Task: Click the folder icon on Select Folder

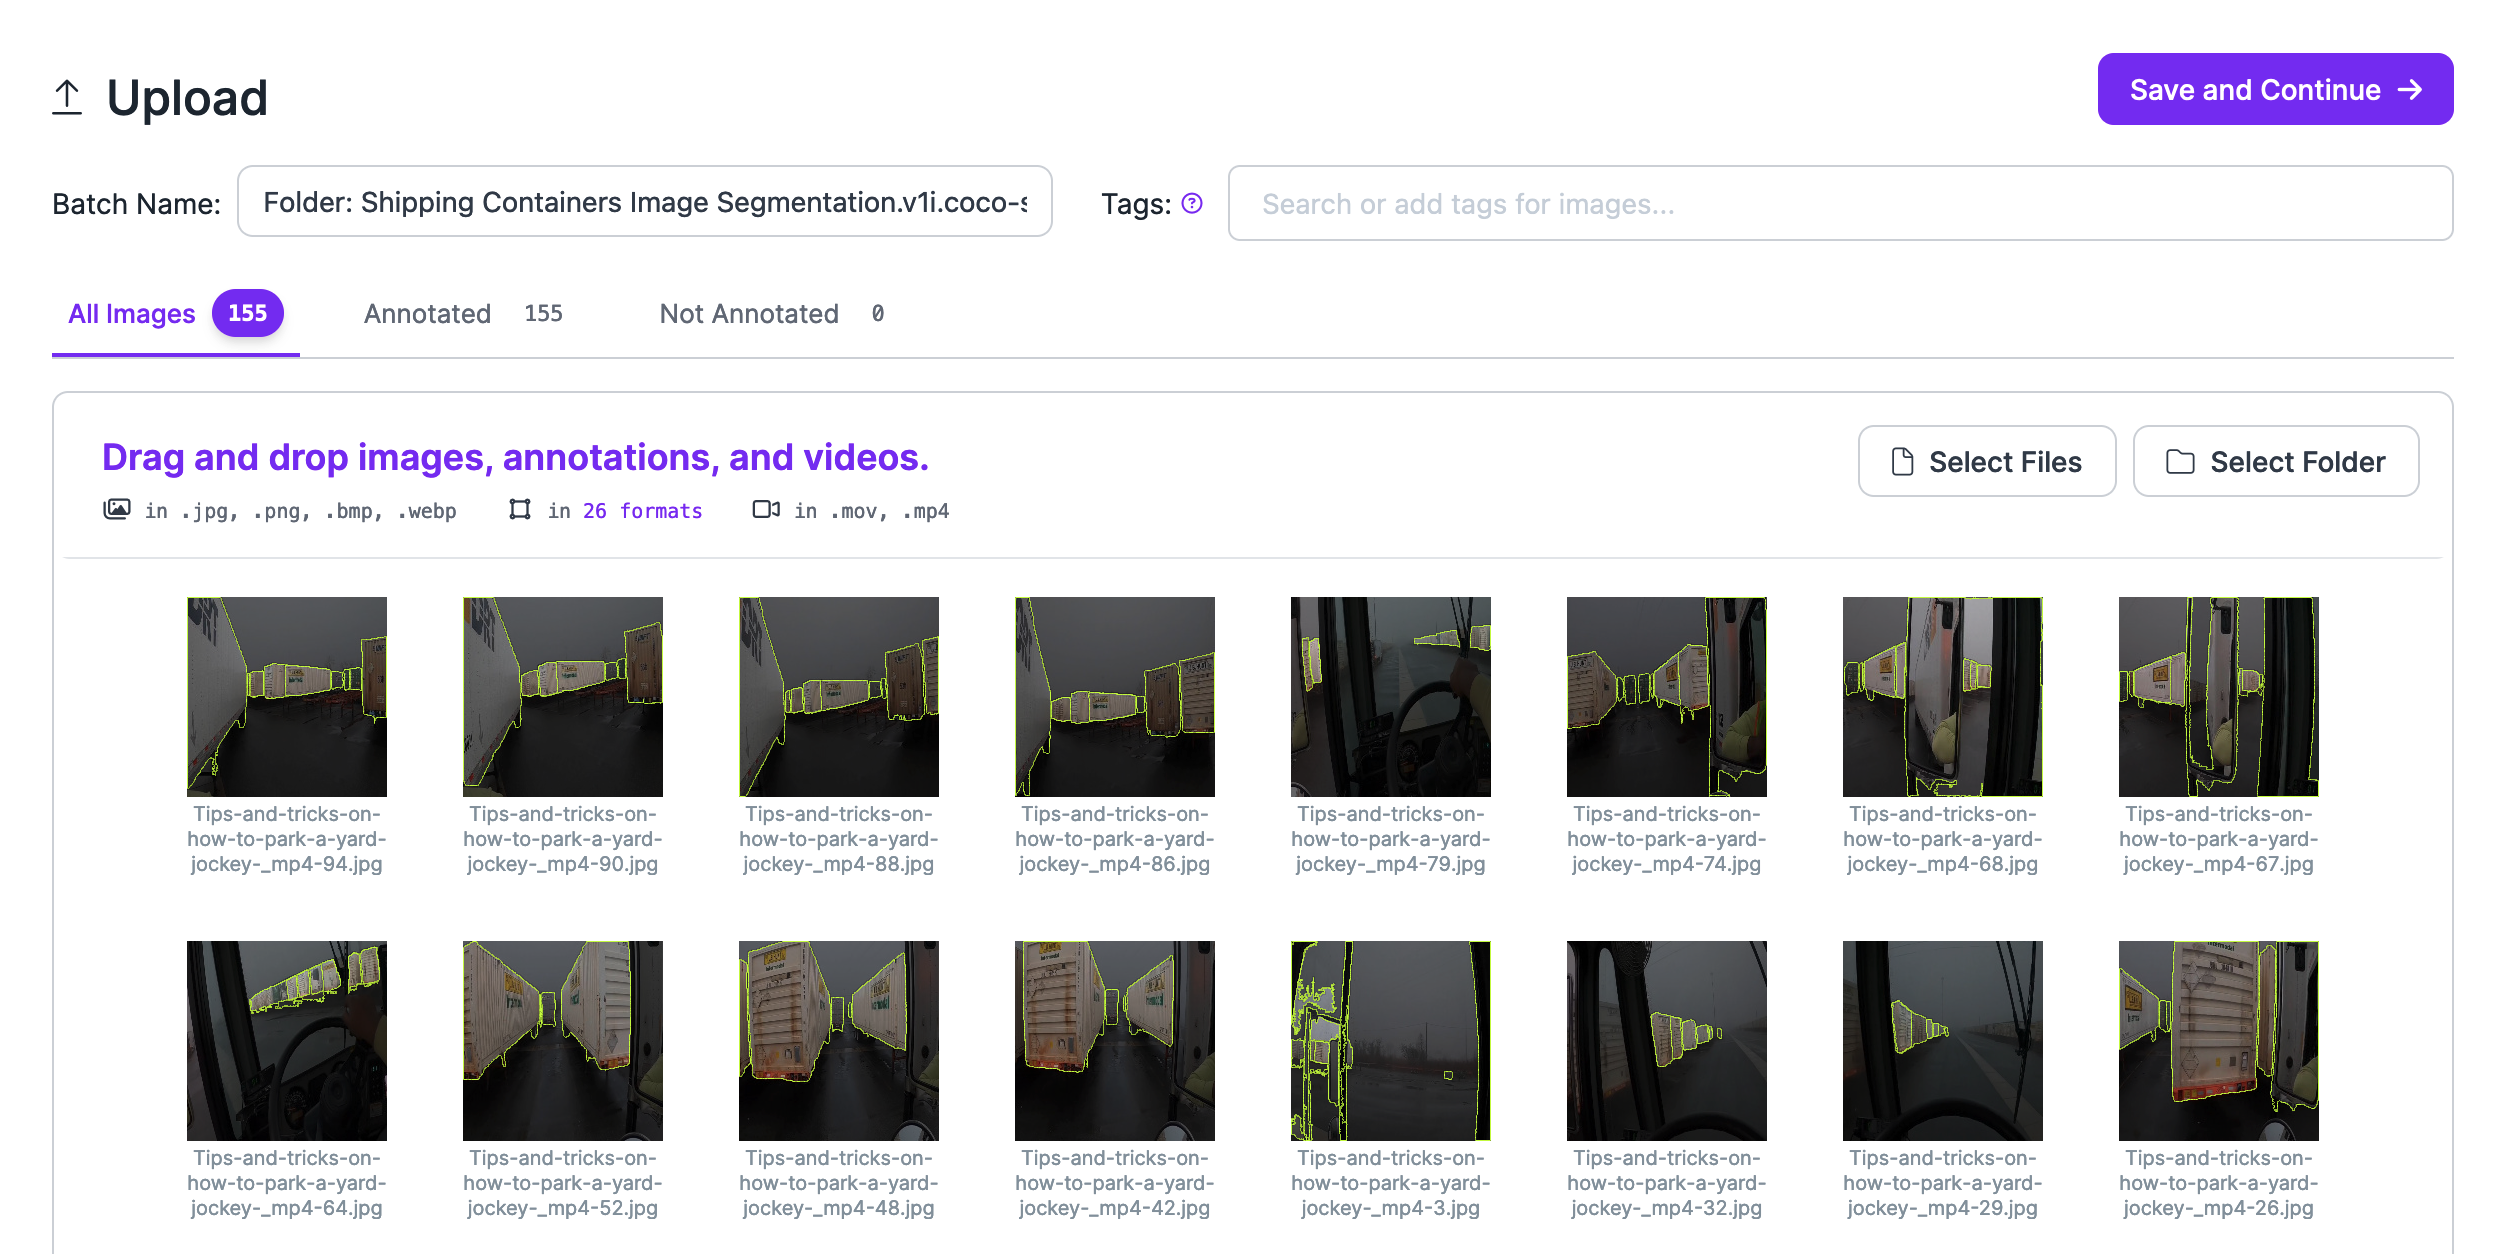Action: pyautogui.click(x=2179, y=462)
